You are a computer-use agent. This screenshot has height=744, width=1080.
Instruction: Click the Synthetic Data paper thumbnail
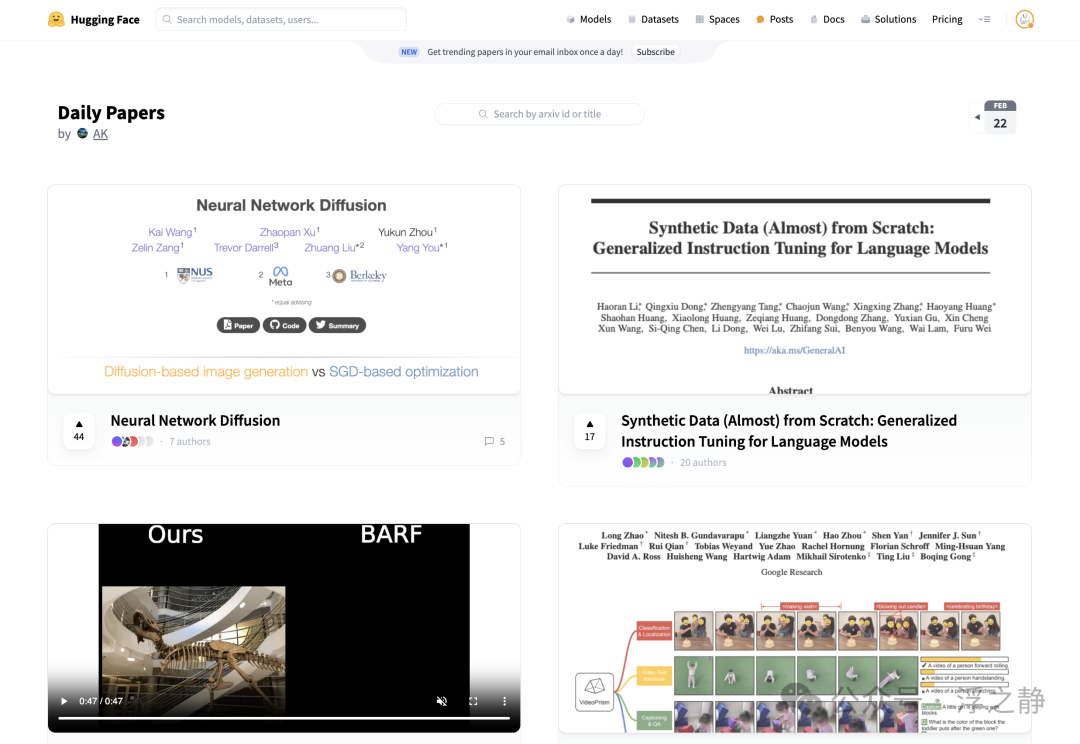point(795,289)
